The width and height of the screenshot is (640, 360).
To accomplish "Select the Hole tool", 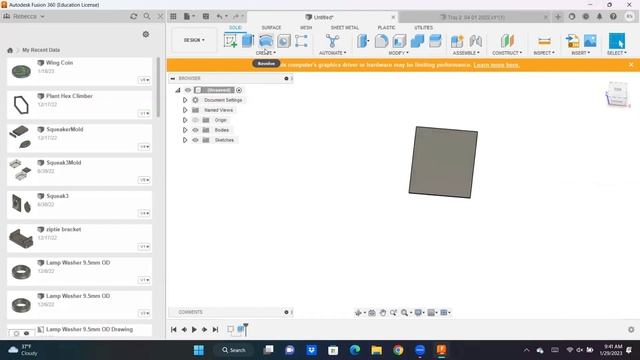I will point(284,41).
